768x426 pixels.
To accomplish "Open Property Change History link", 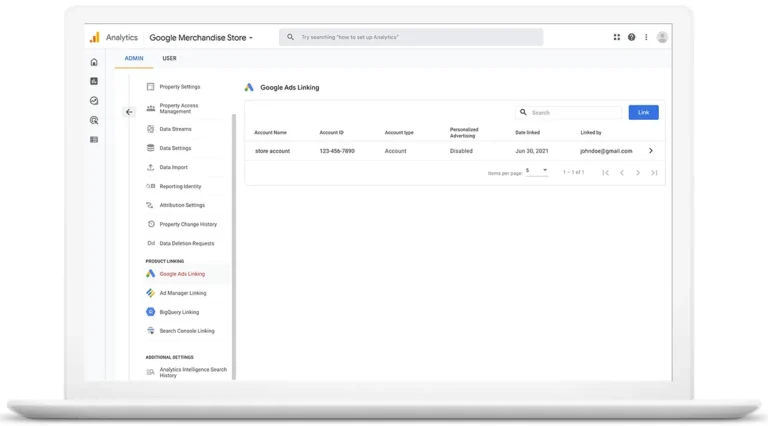I will 188,224.
